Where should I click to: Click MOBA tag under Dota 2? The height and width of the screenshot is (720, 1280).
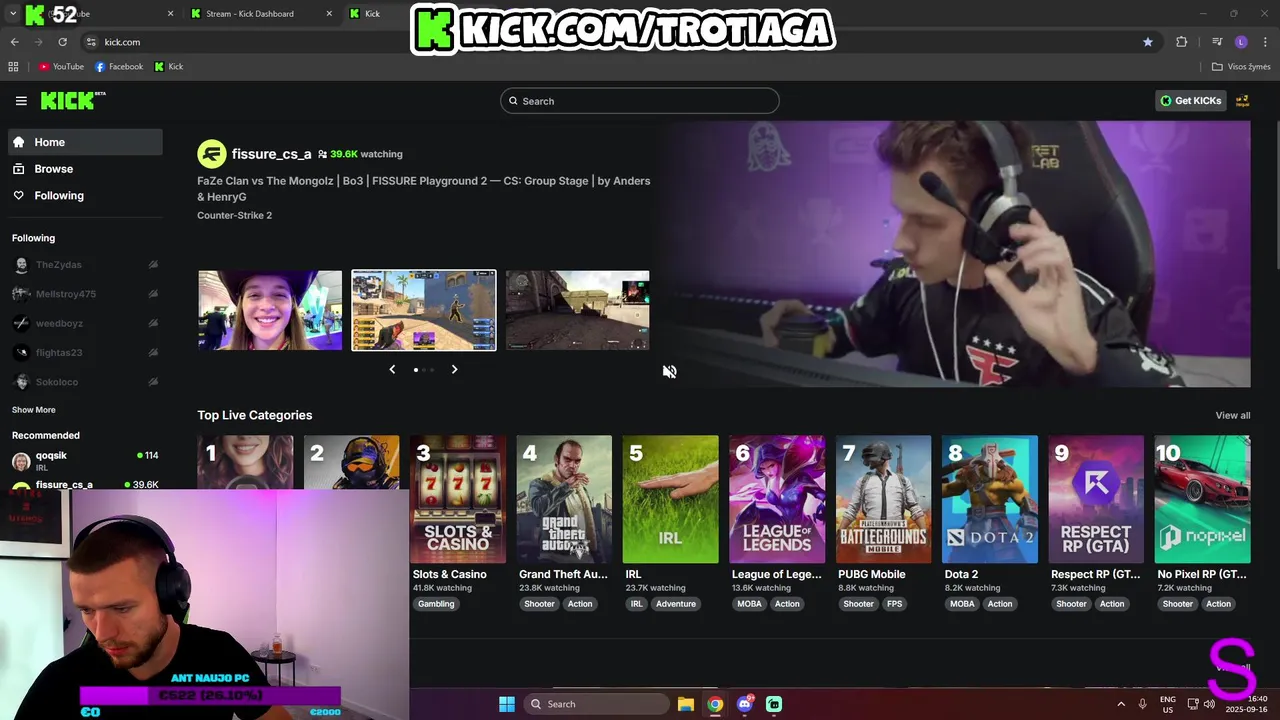point(962,604)
